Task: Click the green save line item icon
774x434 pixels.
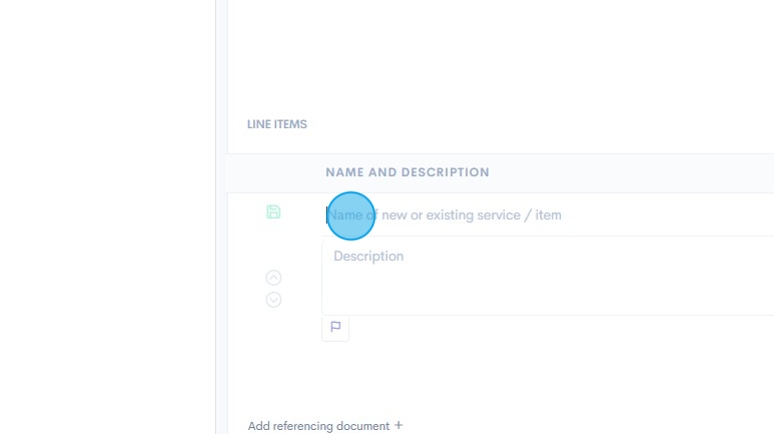Action: [273, 212]
